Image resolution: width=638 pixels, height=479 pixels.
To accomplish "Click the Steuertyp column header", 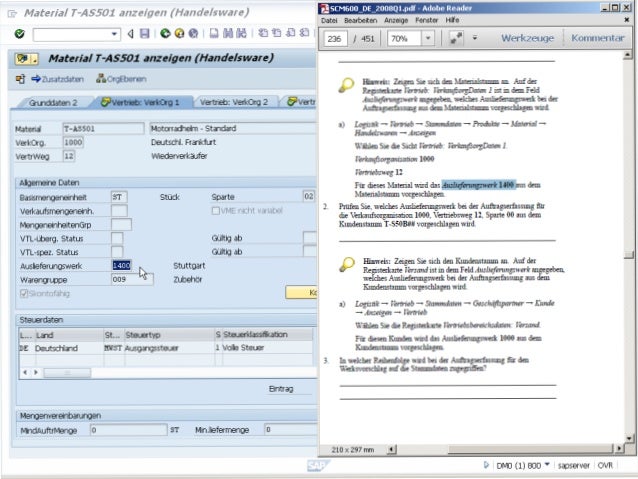I will (x=169, y=335).
